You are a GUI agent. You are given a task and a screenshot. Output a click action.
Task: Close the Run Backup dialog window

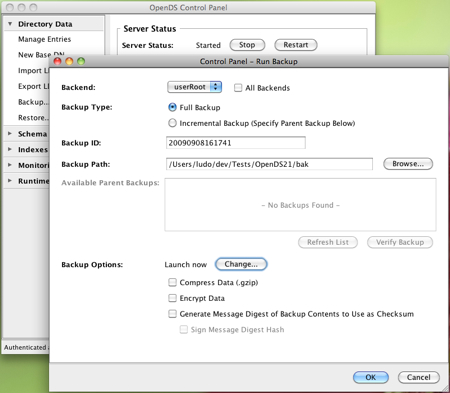point(58,61)
